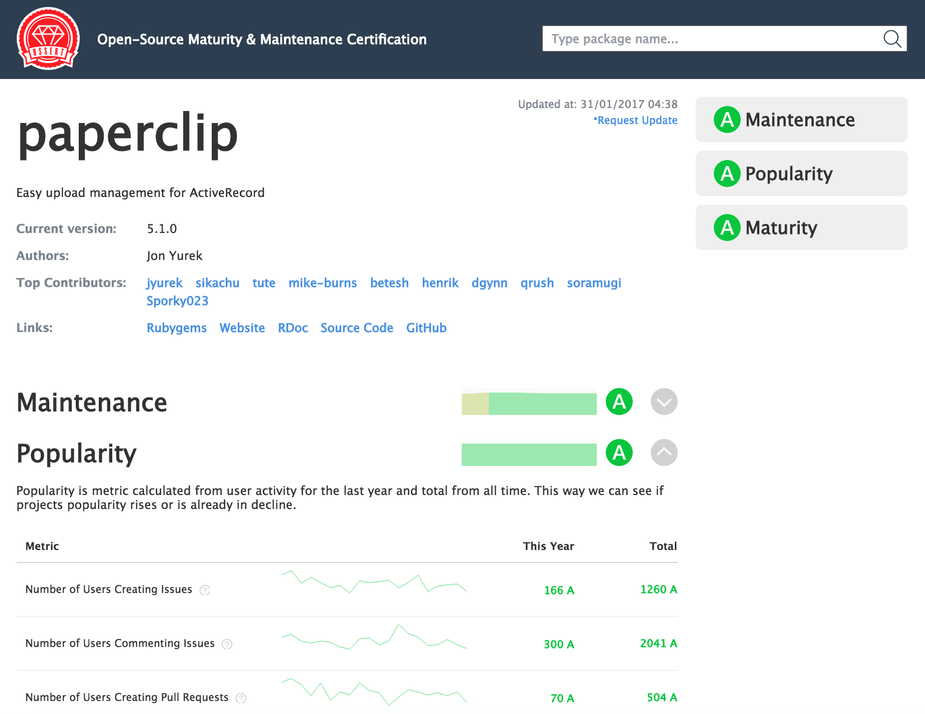The height and width of the screenshot is (714, 925).
Task: Click the search magnifier icon
Action: pos(892,39)
